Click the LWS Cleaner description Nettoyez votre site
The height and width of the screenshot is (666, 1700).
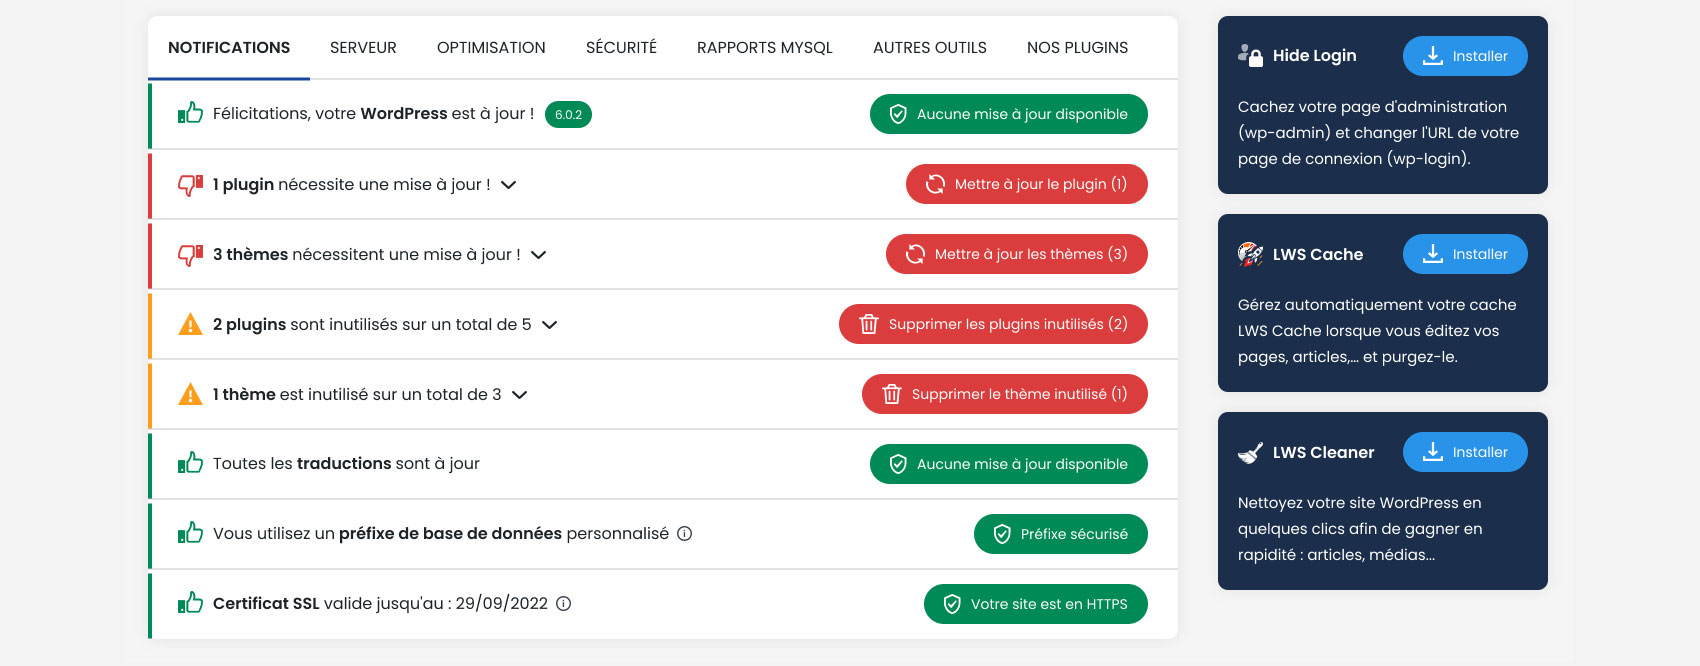pos(1360,529)
